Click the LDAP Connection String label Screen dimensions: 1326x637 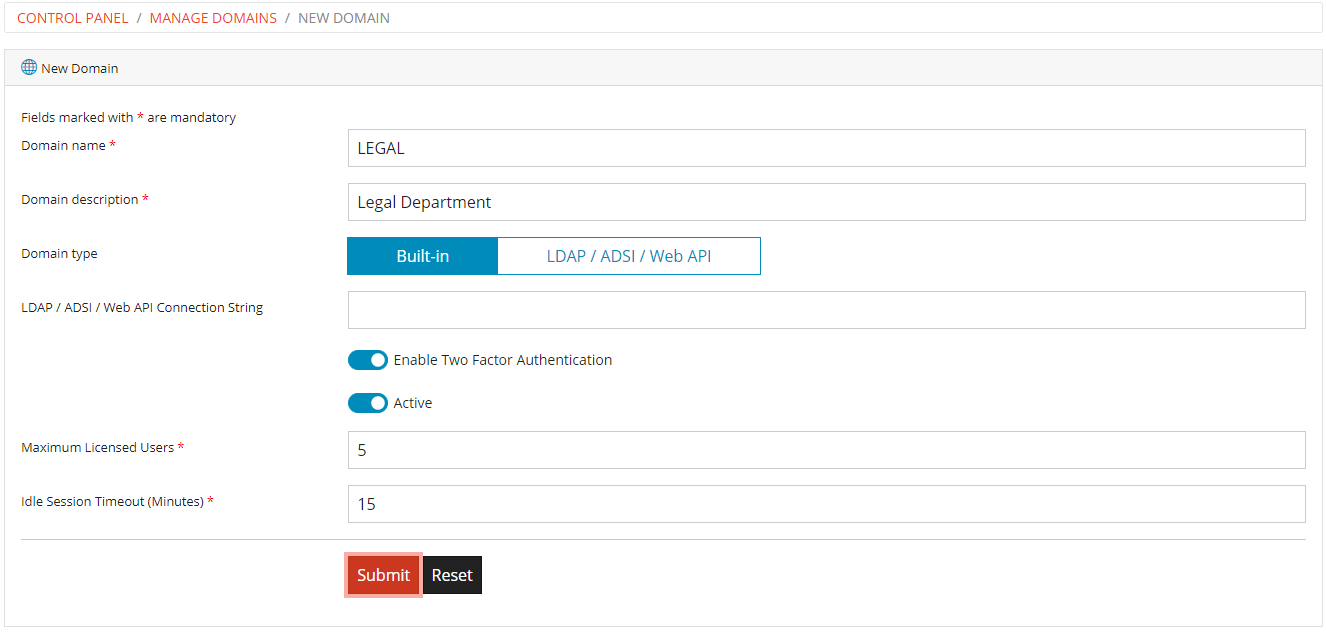[142, 308]
